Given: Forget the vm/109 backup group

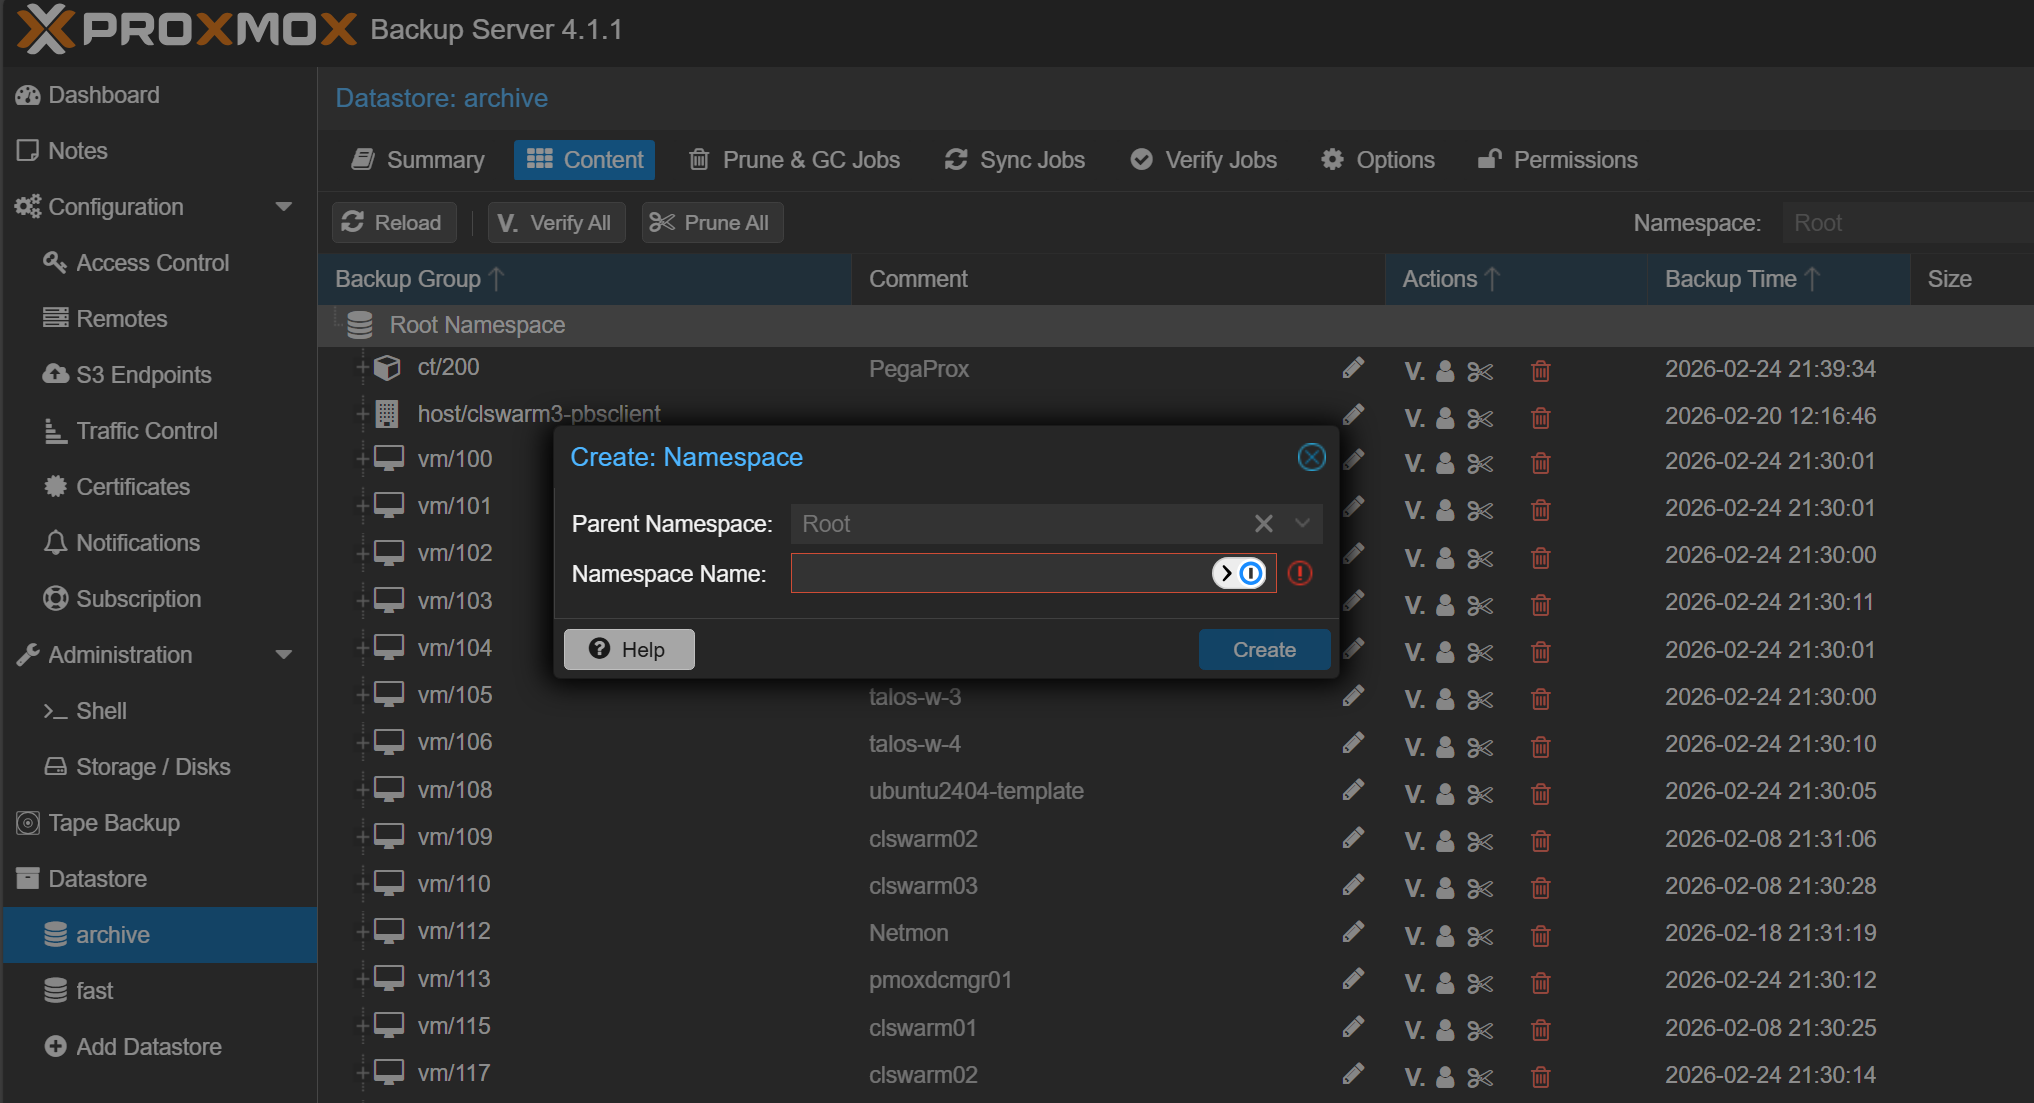Looking at the screenshot, I should 1540,841.
